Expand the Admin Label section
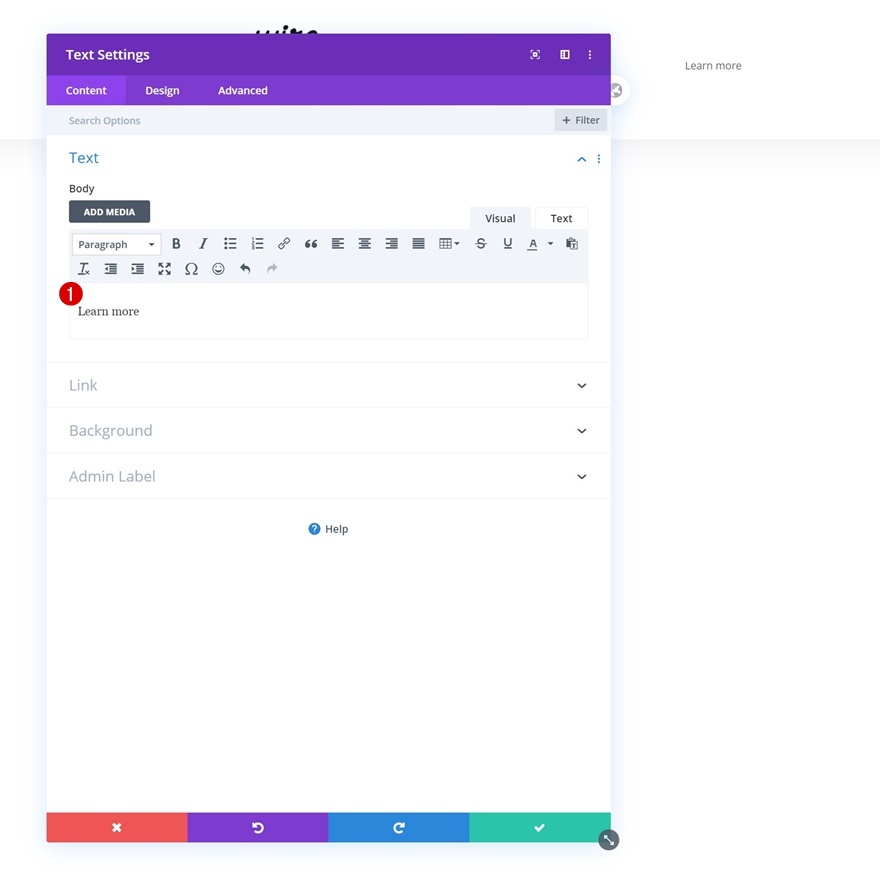The width and height of the screenshot is (880, 883). tap(328, 476)
